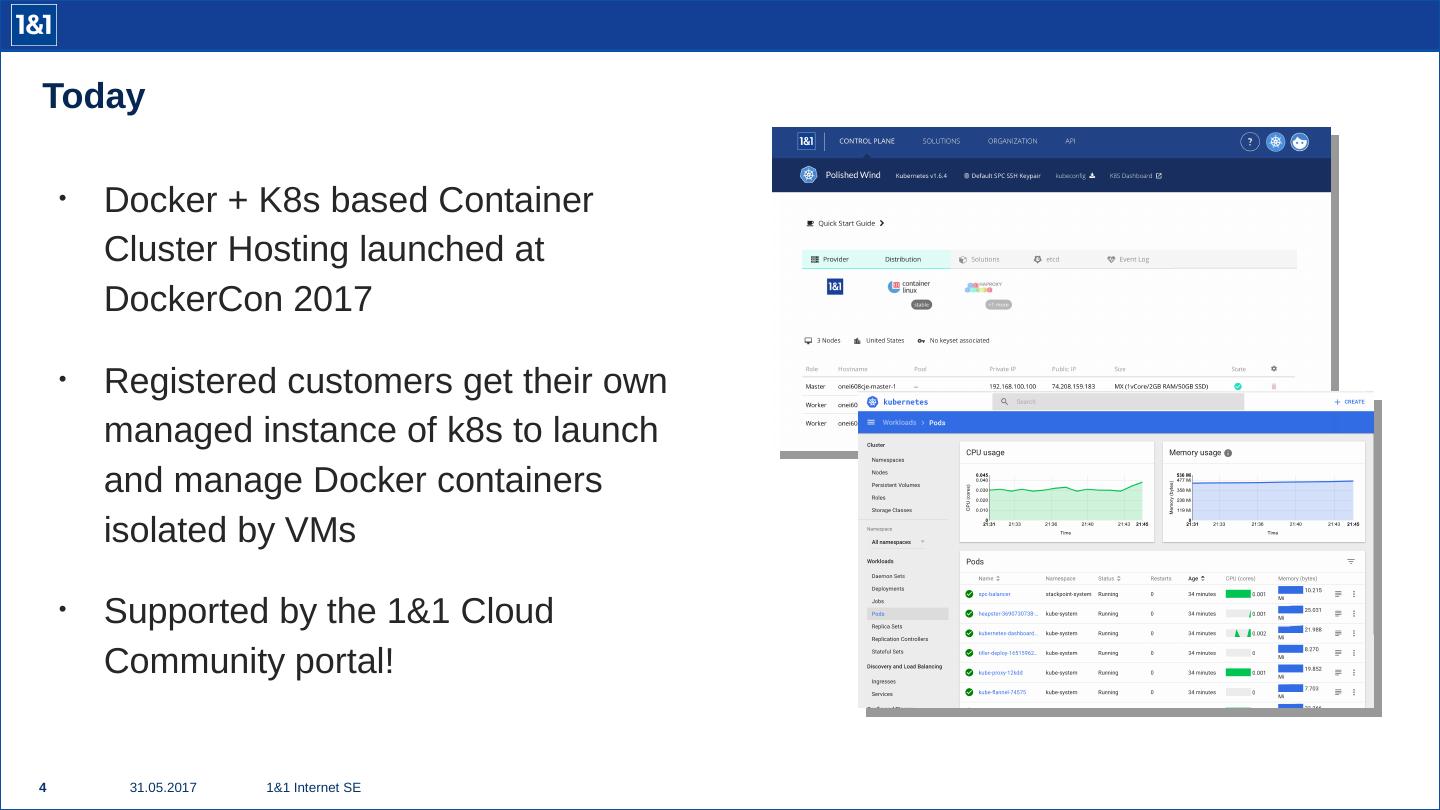View logs for the spc-balancer pod

click(x=1338, y=594)
